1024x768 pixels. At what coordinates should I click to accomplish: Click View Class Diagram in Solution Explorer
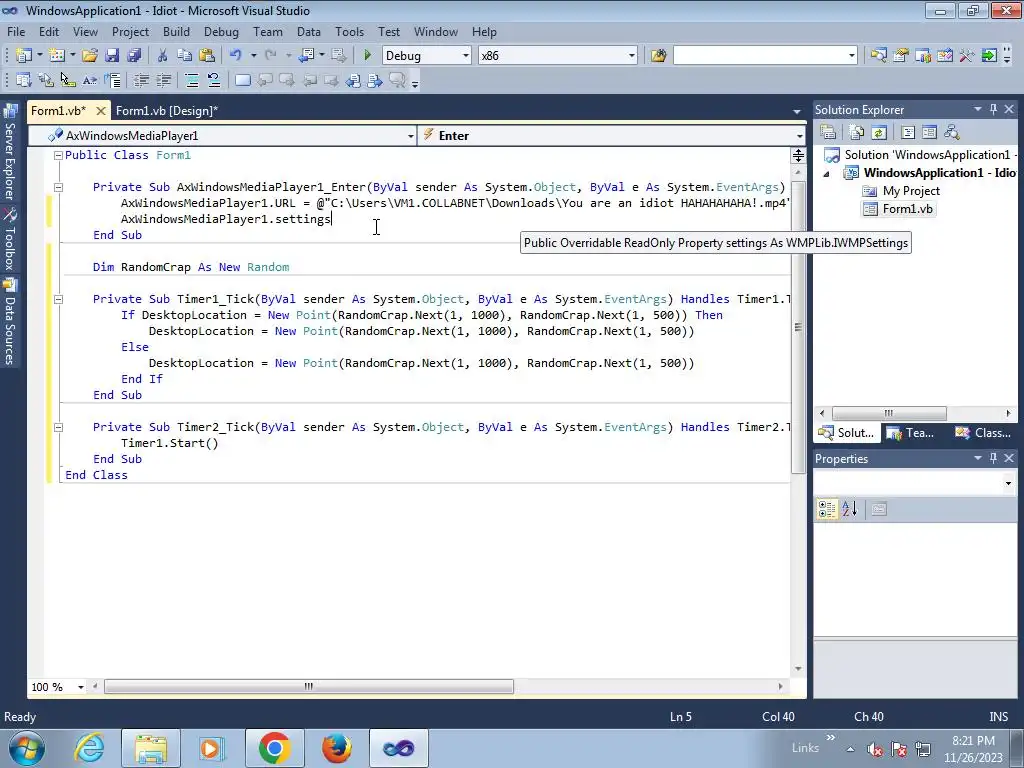(952, 133)
